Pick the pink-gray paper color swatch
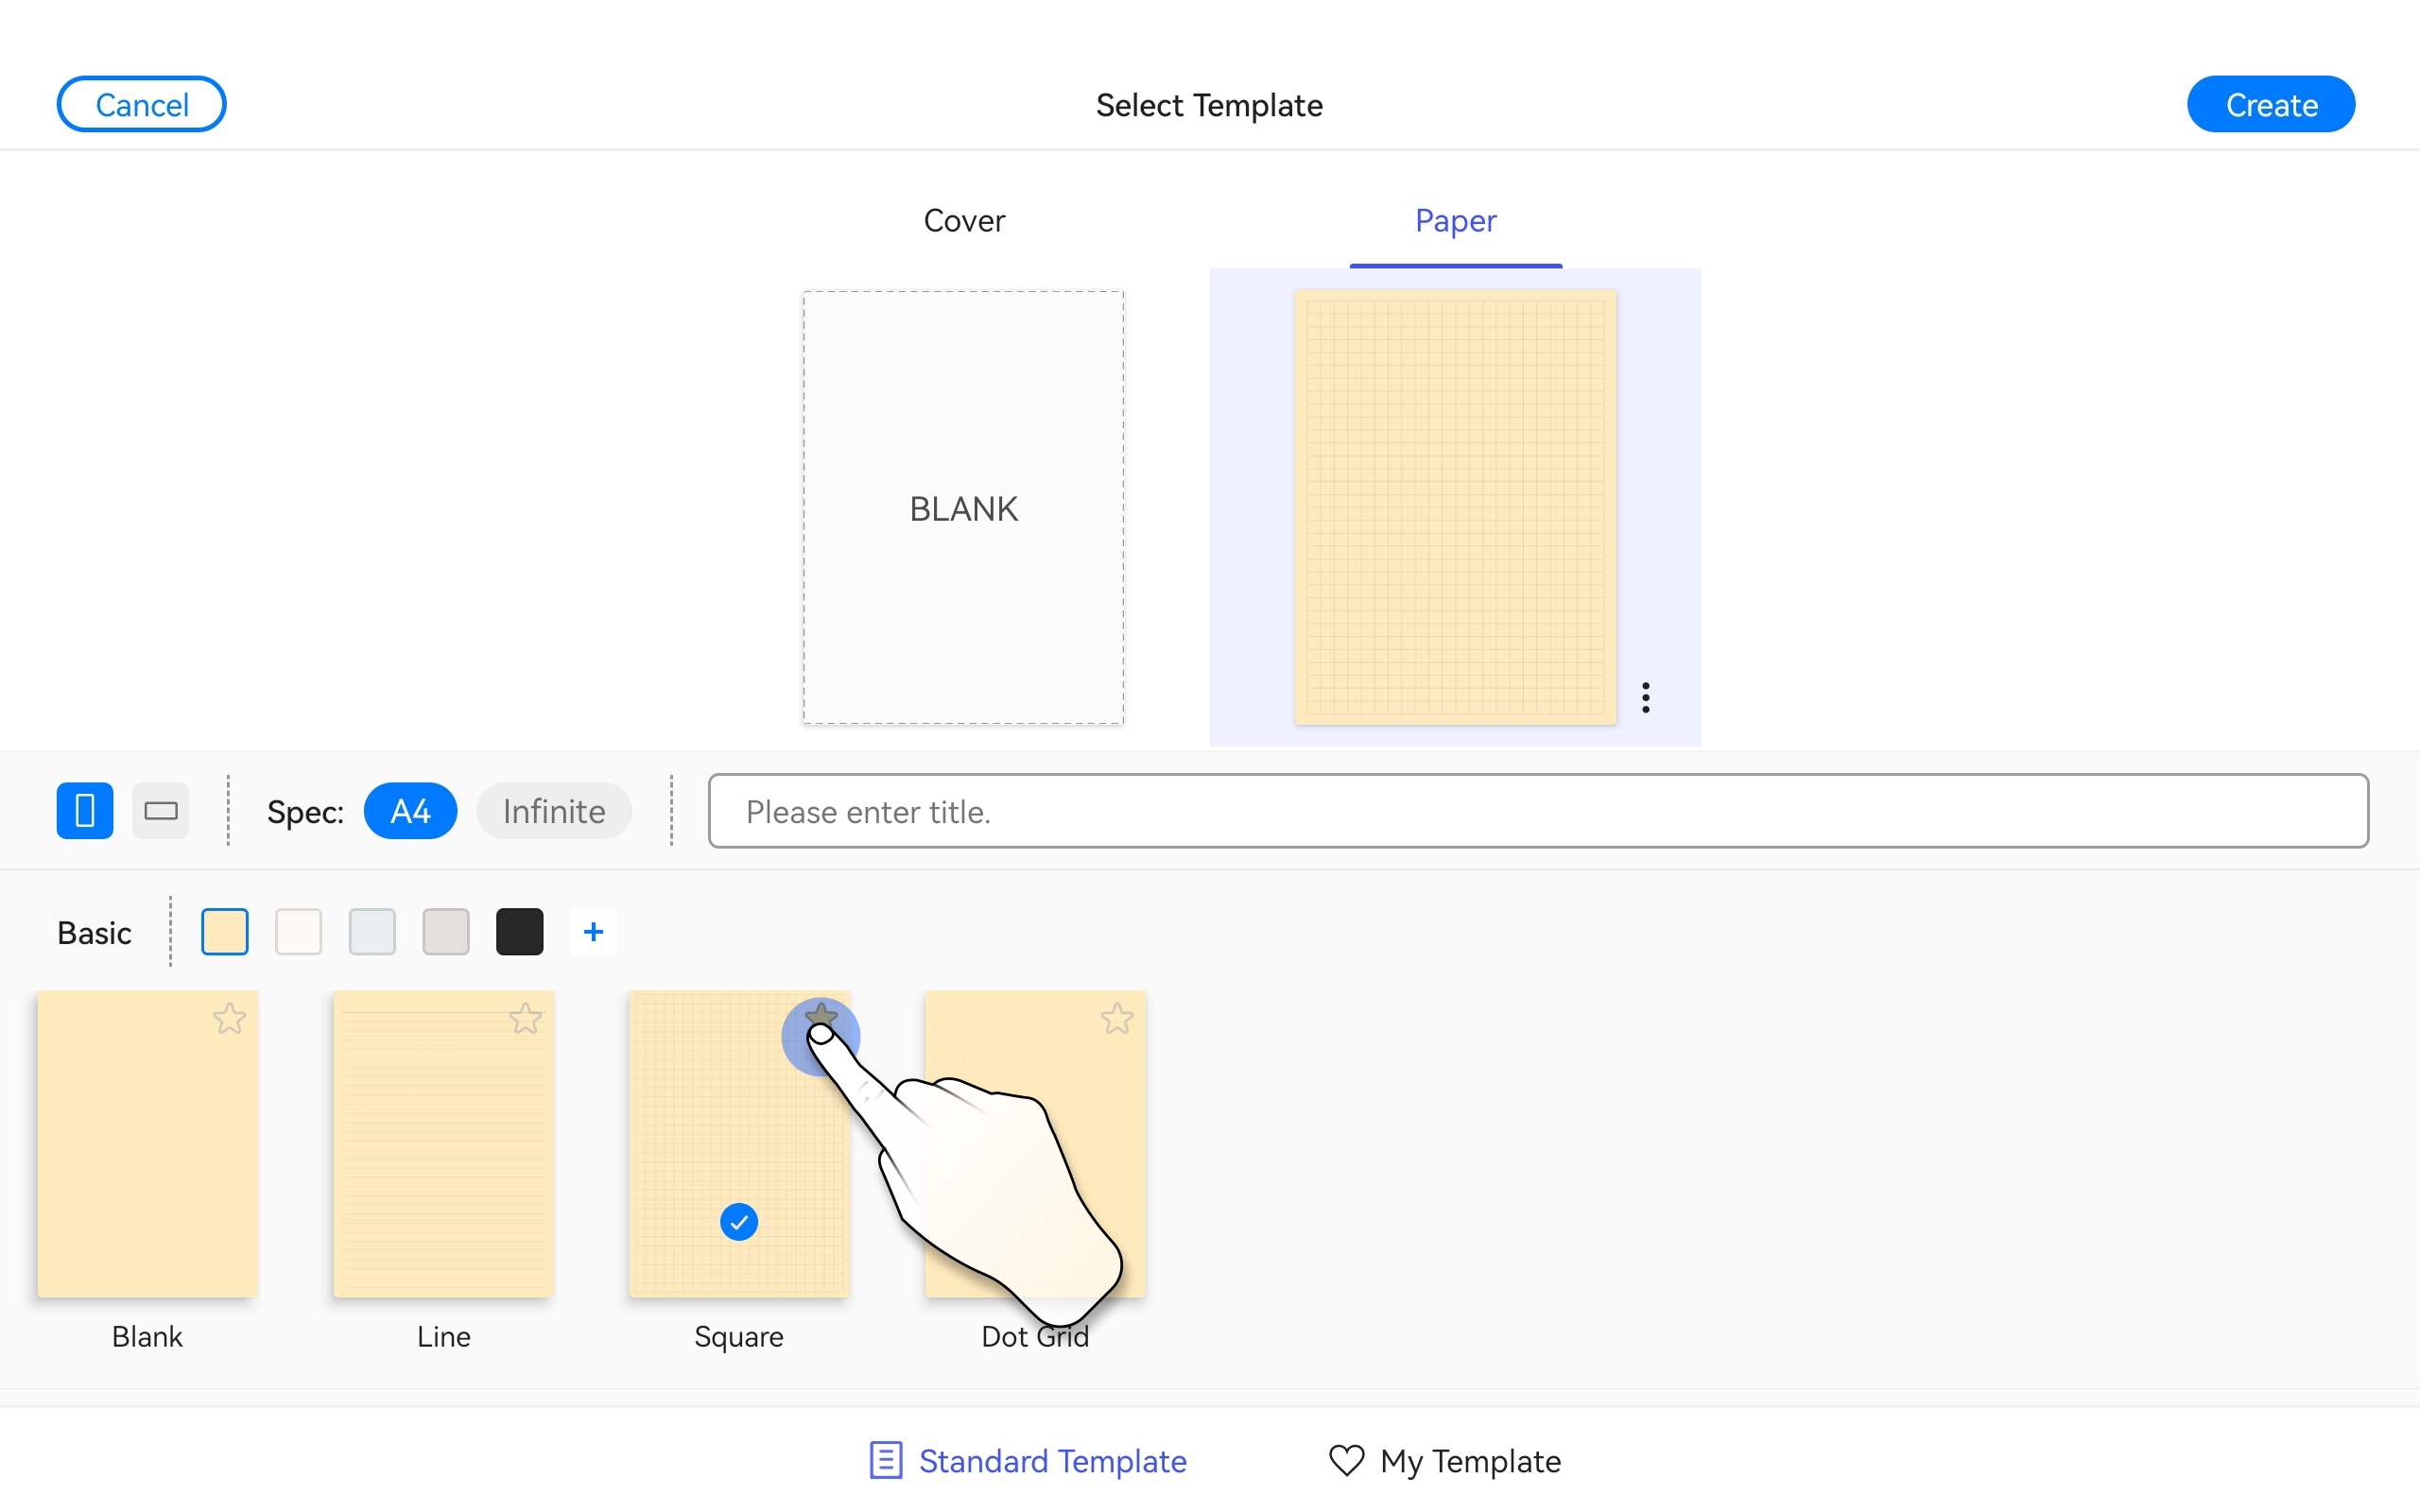 [446, 932]
